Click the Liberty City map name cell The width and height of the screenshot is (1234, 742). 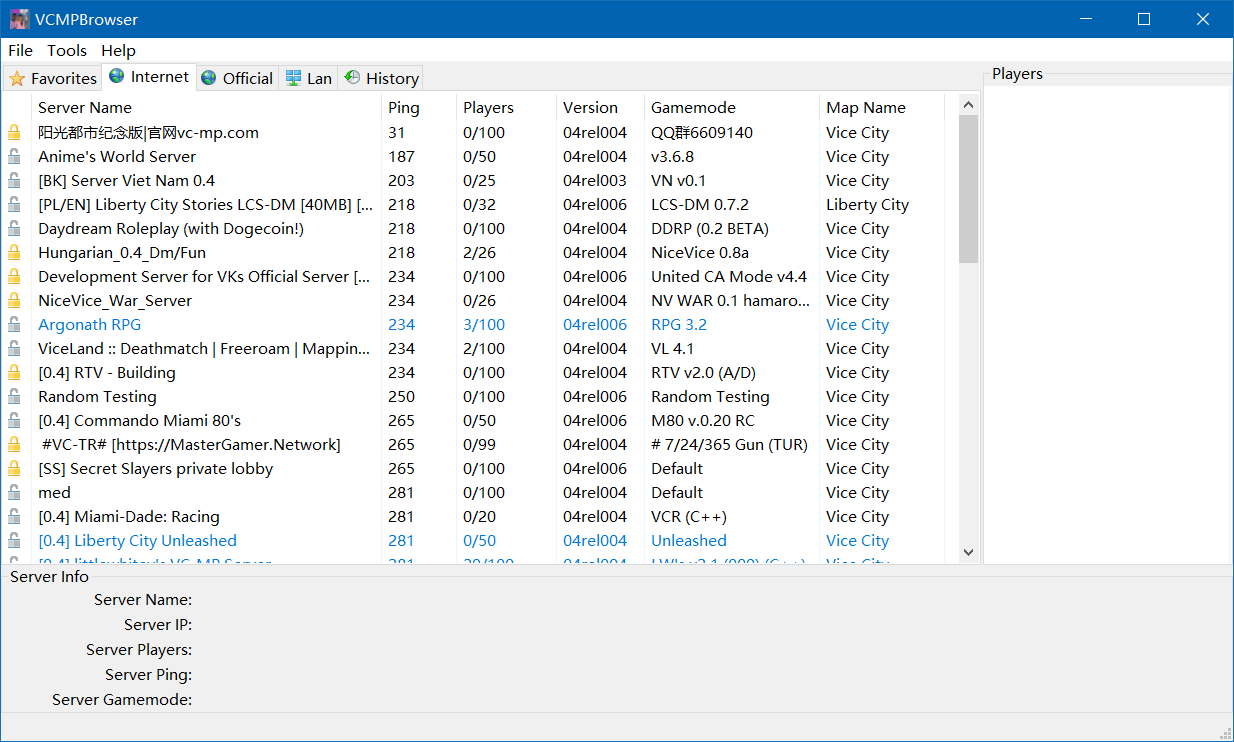(x=867, y=204)
